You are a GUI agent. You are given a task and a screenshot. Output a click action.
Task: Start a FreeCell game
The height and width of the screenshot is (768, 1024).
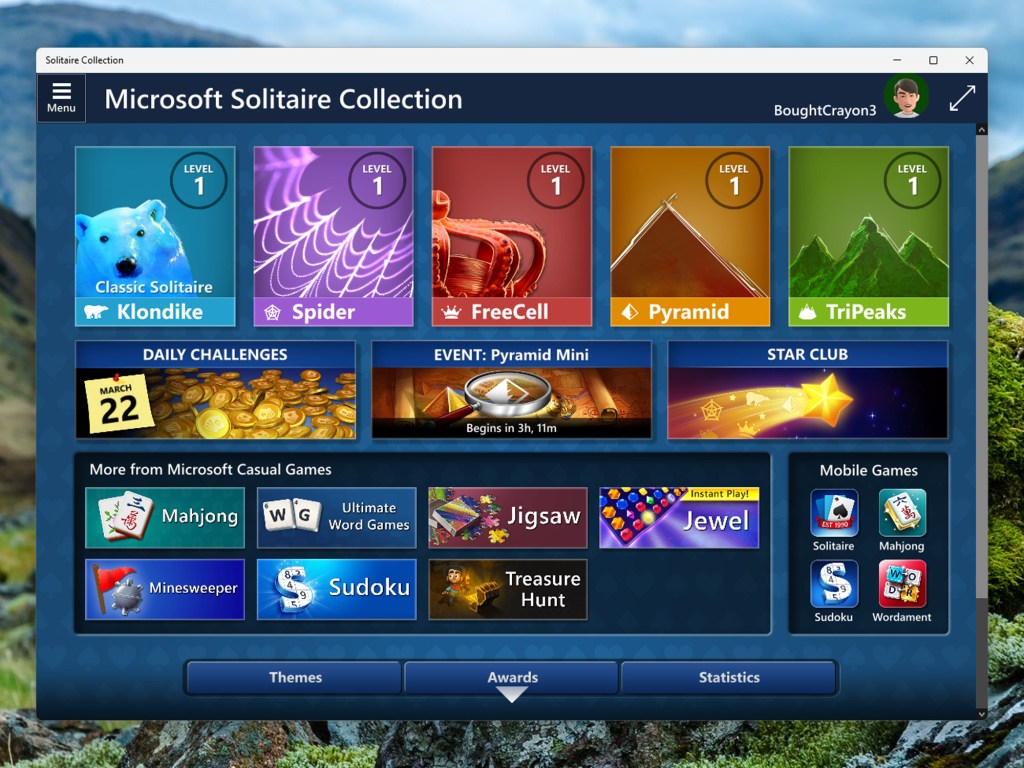(511, 237)
